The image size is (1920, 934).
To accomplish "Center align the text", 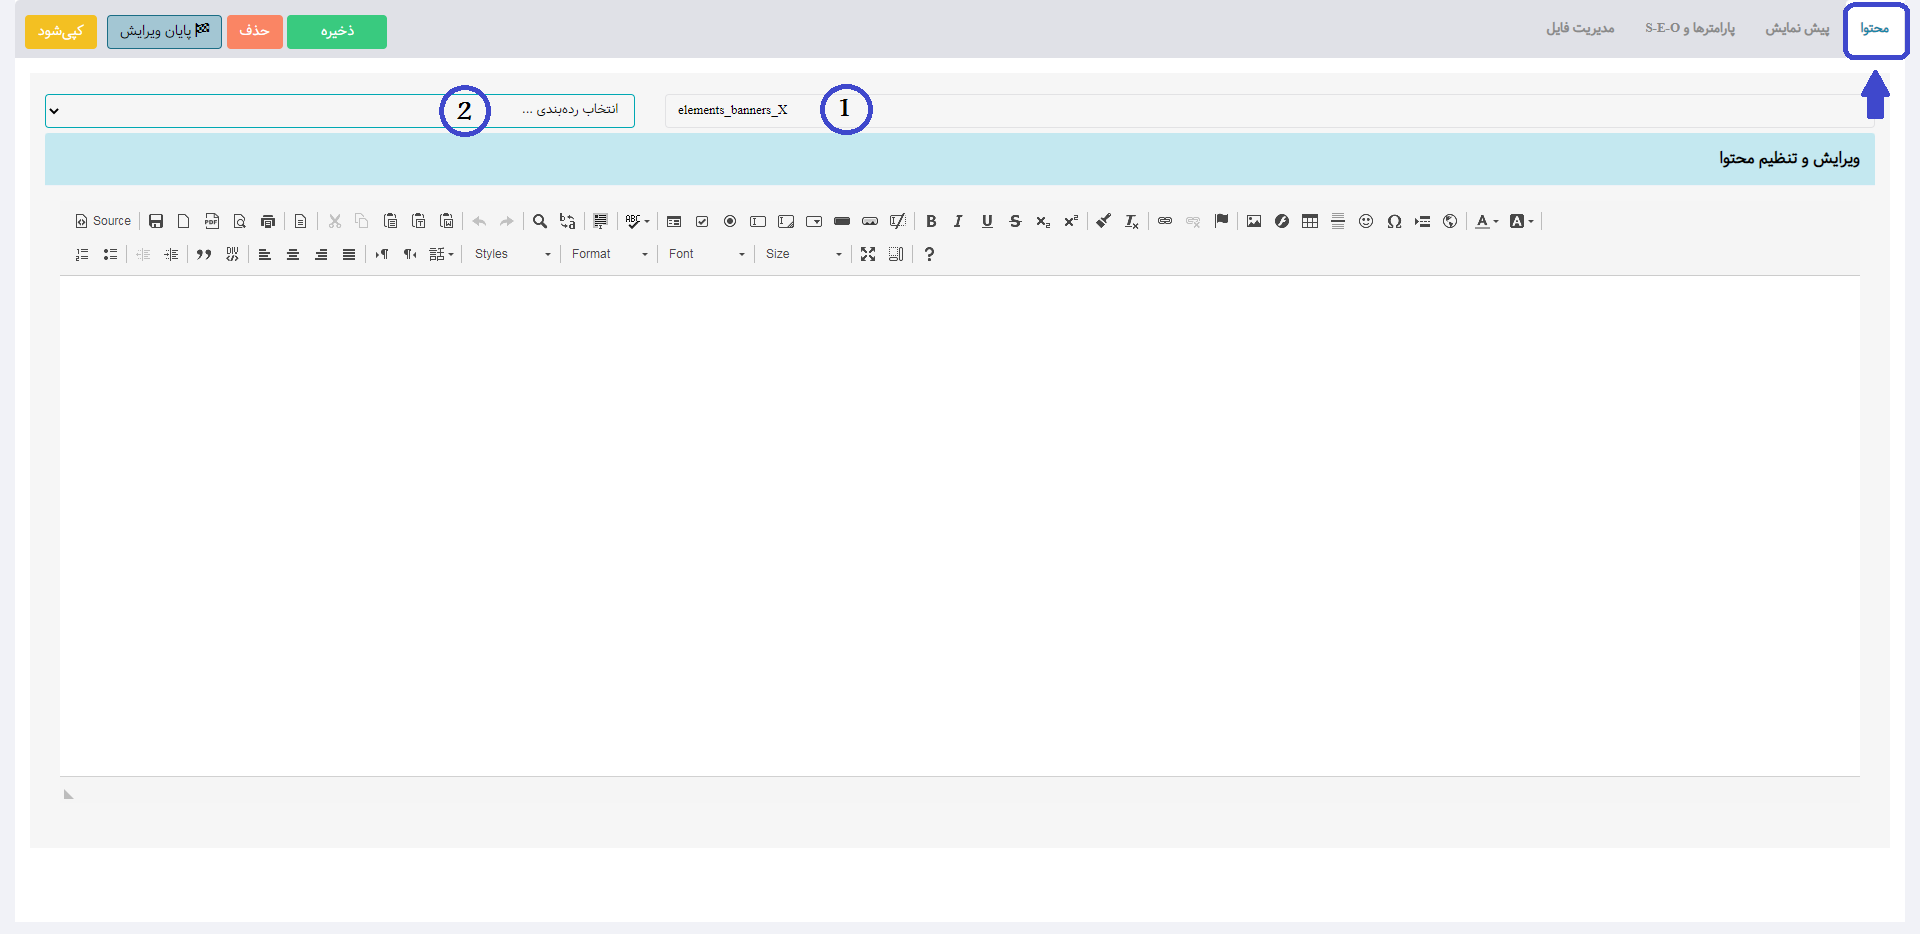I will tap(293, 254).
